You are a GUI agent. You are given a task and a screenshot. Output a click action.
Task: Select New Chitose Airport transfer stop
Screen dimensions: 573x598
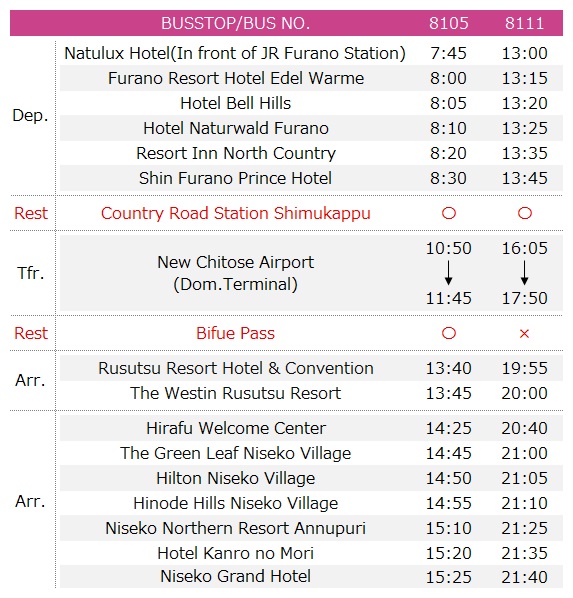pos(235,273)
